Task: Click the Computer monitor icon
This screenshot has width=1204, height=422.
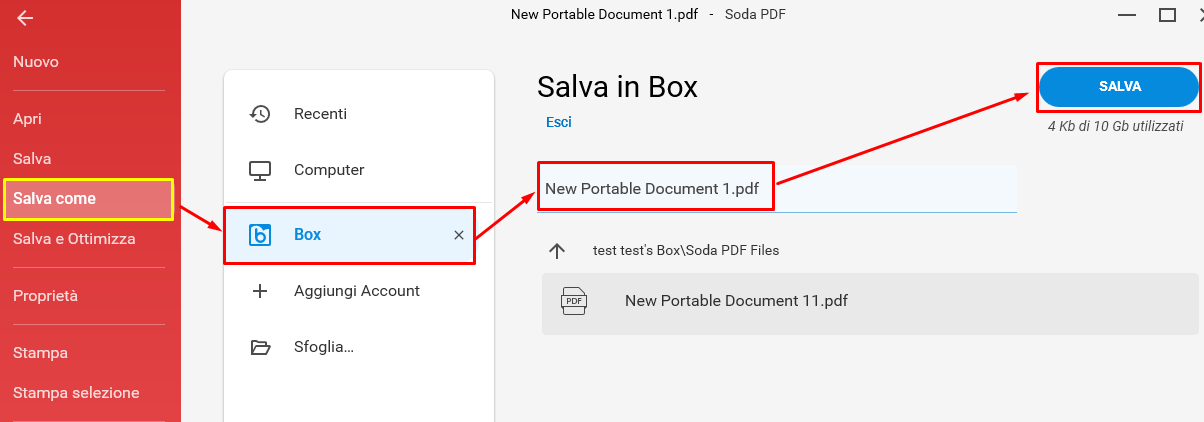Action: click(260, 170)
